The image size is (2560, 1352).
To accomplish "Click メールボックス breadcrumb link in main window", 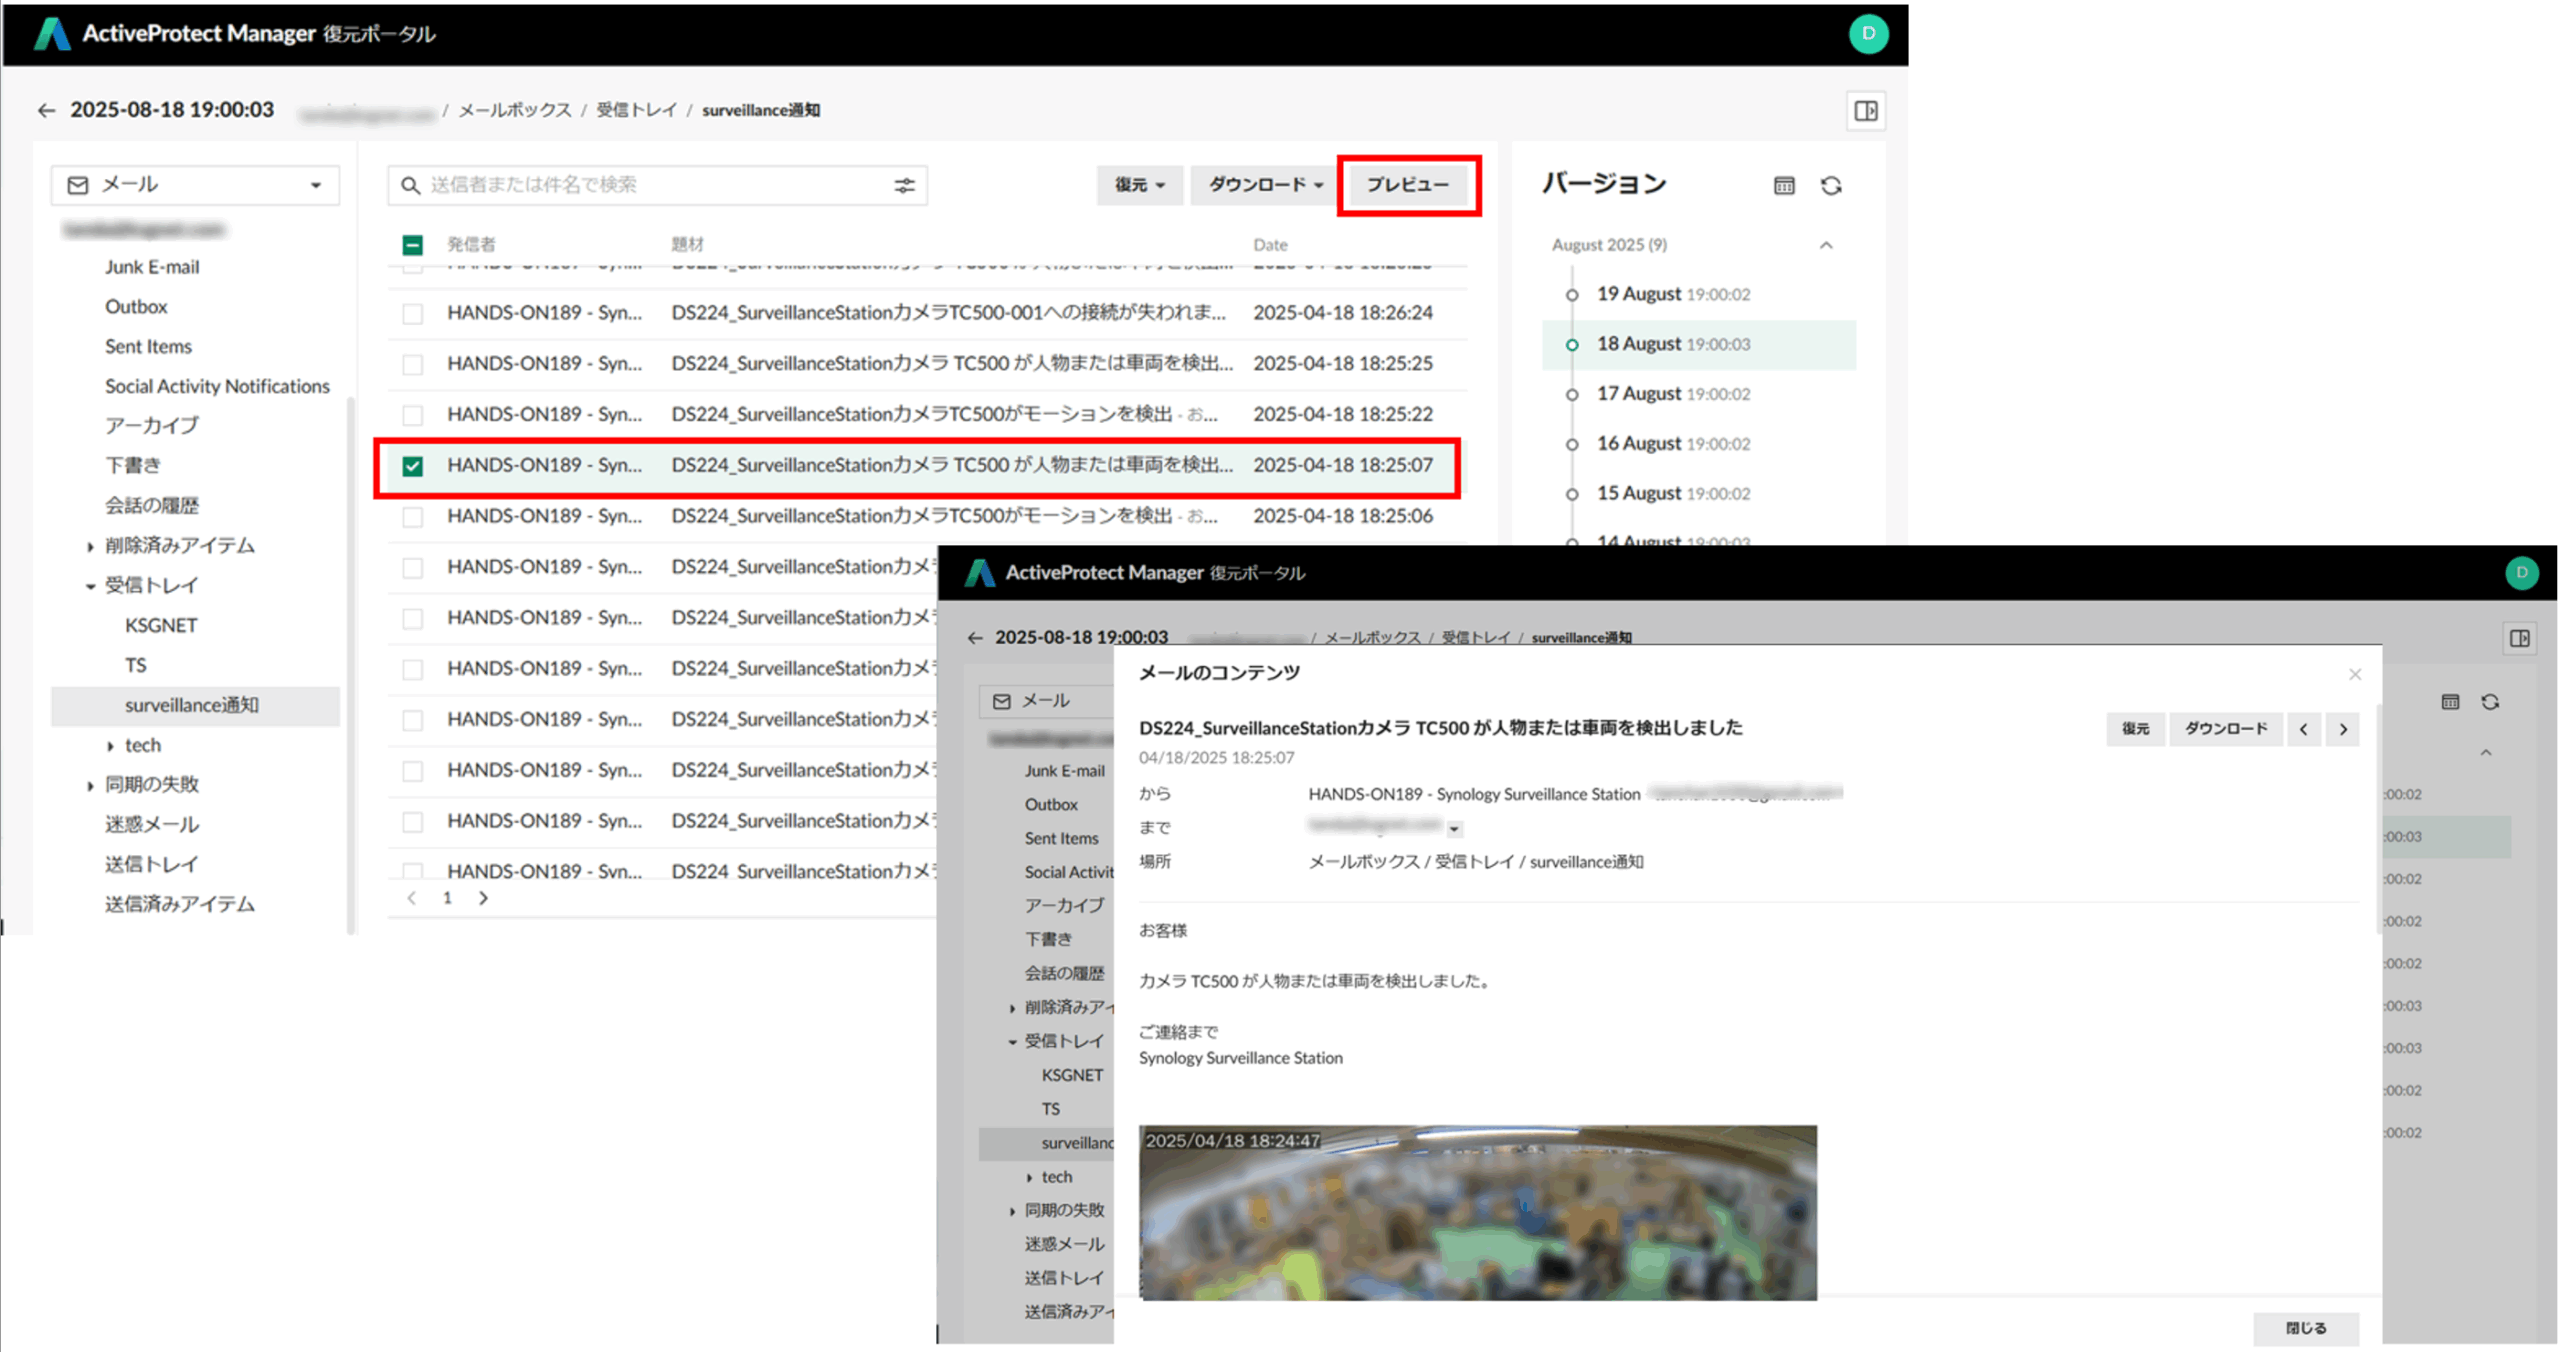I will pyautogui.click(x=515, y=110).
